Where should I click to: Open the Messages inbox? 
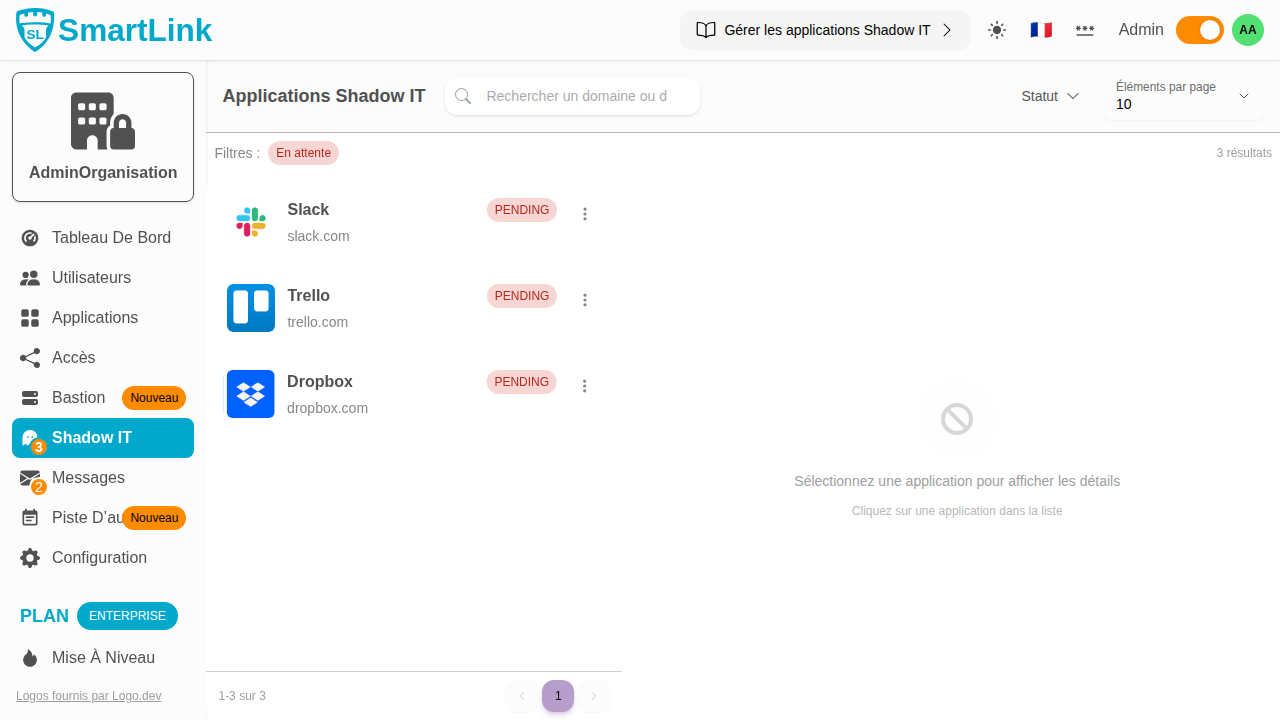tap(88, 477)
